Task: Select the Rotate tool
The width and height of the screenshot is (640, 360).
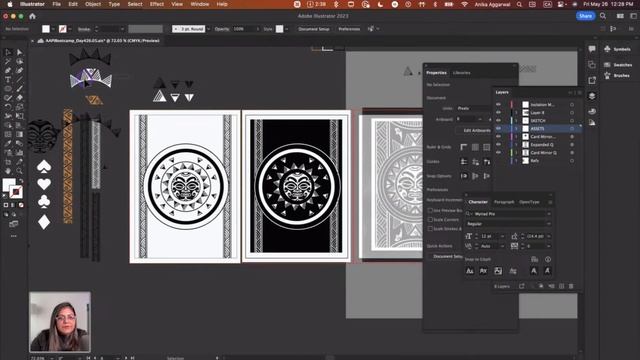Action: (x=8, y=107)
